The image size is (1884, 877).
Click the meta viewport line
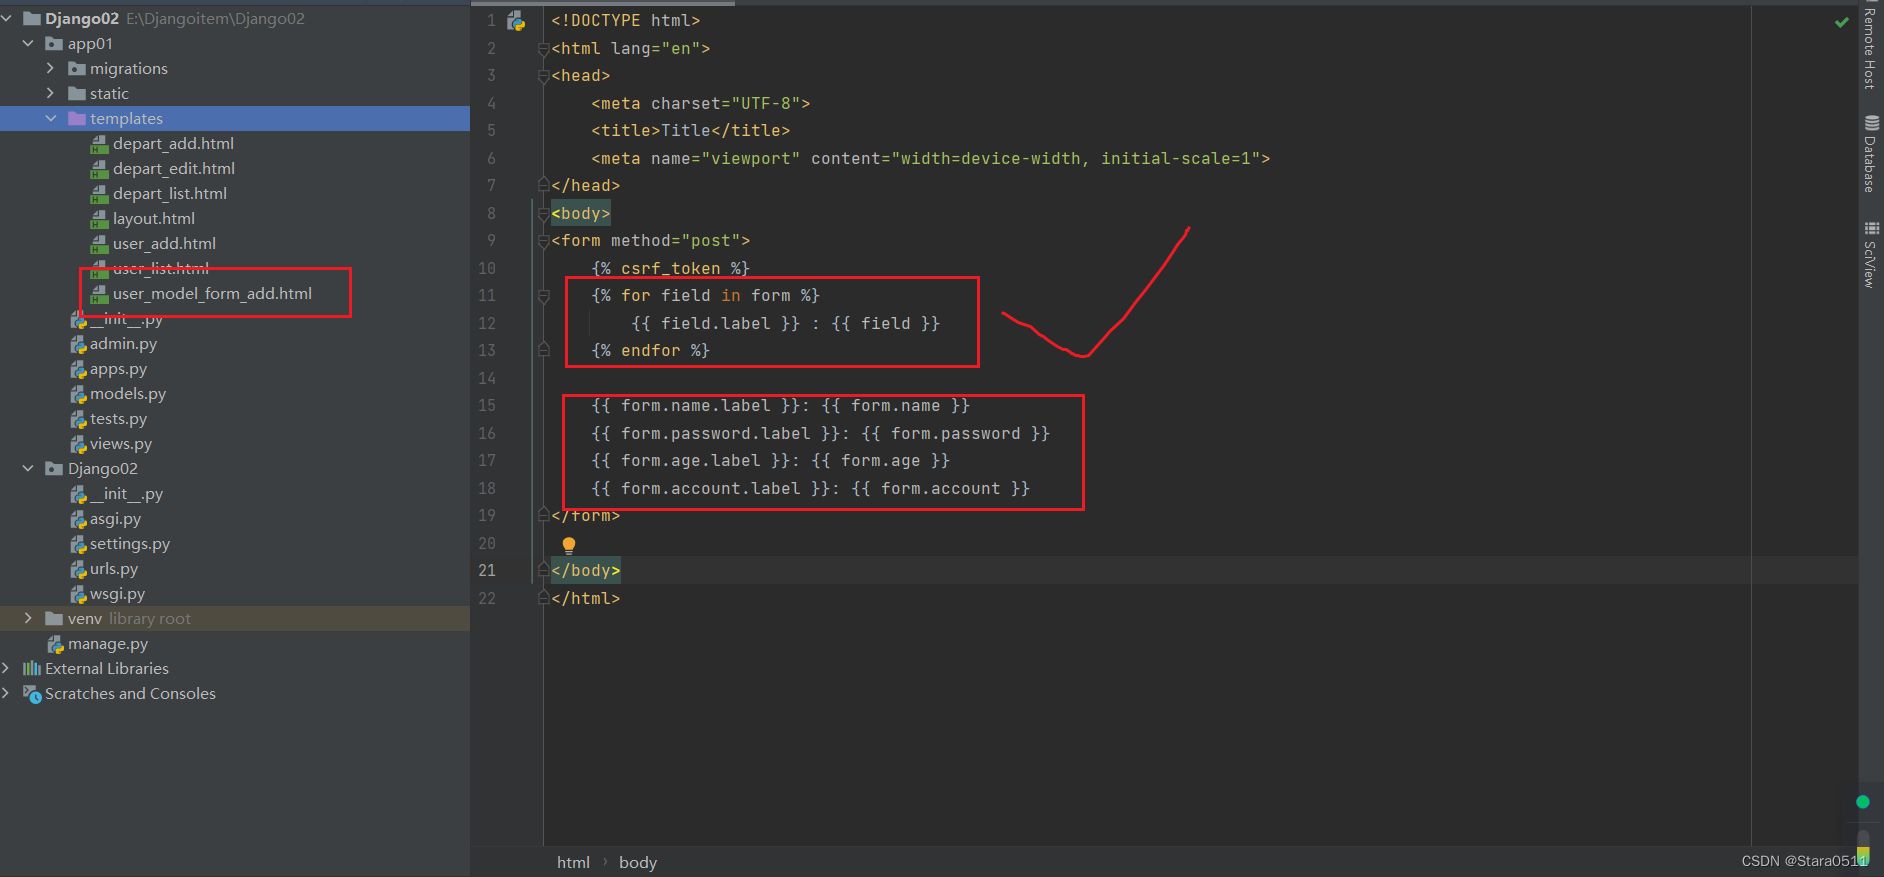pos(930,158)
